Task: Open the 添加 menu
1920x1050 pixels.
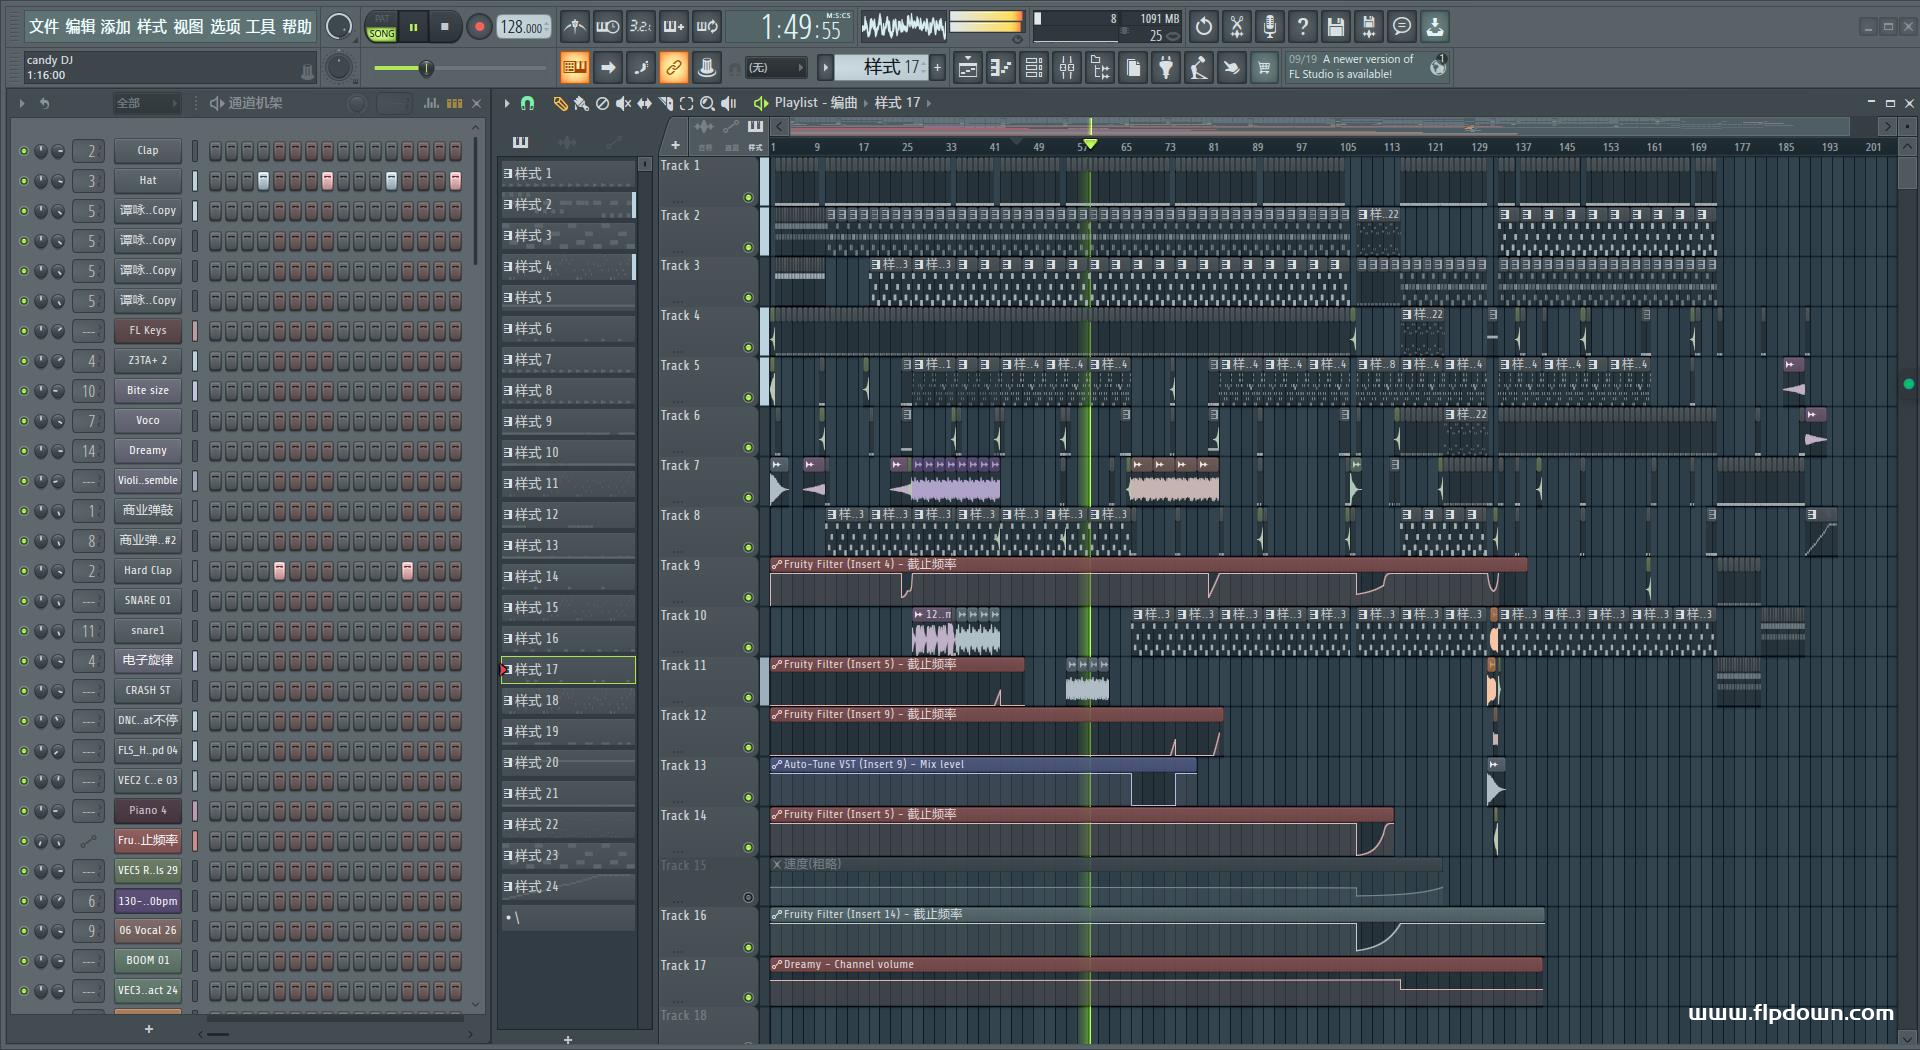Action: click(115, 27)
